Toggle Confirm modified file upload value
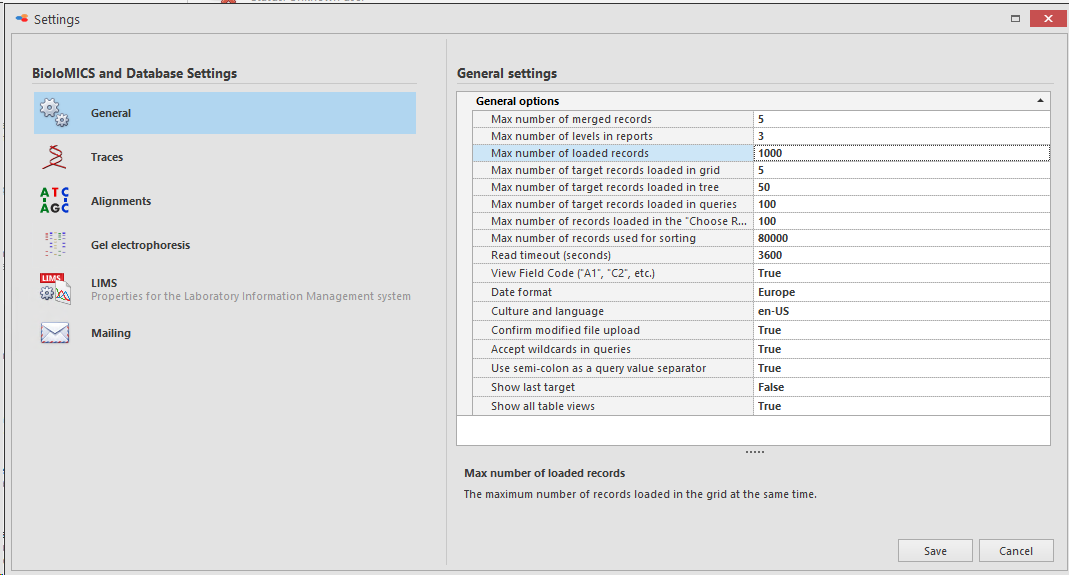The width and height of the screenshot is (1069, 575). (901, 330)
